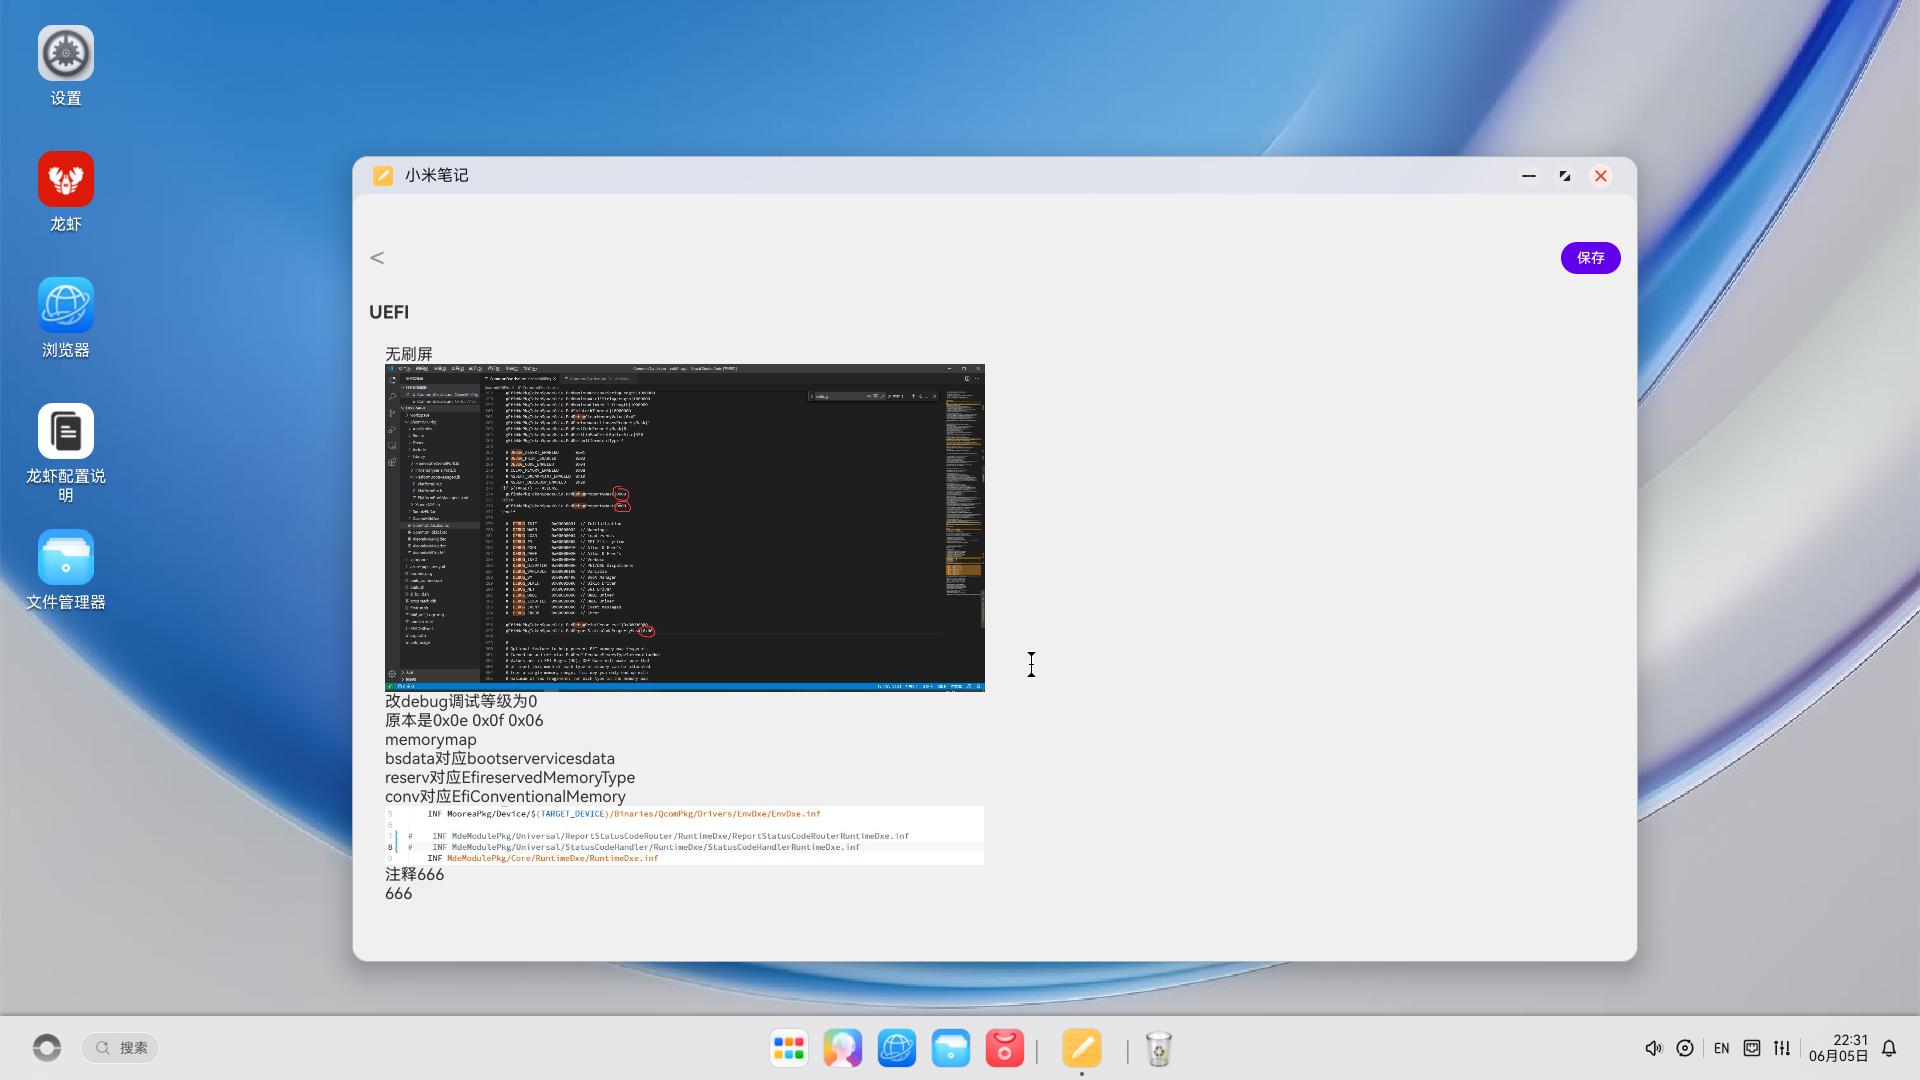Minimize the 小米笔记 window
Viewport: 1920px width, 1080px height.
pos(1529,176)
